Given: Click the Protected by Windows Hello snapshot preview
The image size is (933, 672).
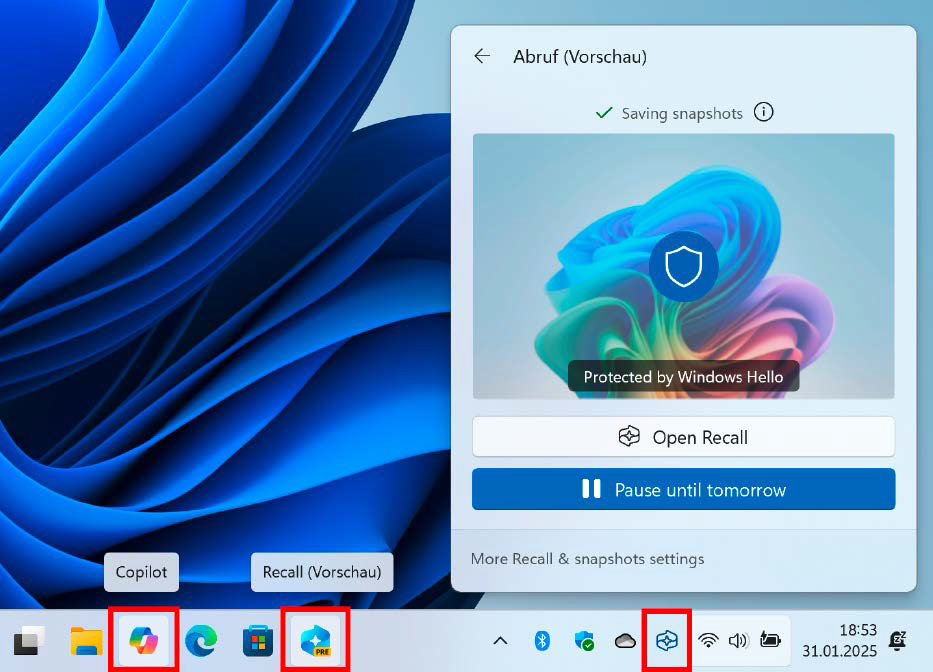Looking at the screenshot, I should (x=683, y=266).
